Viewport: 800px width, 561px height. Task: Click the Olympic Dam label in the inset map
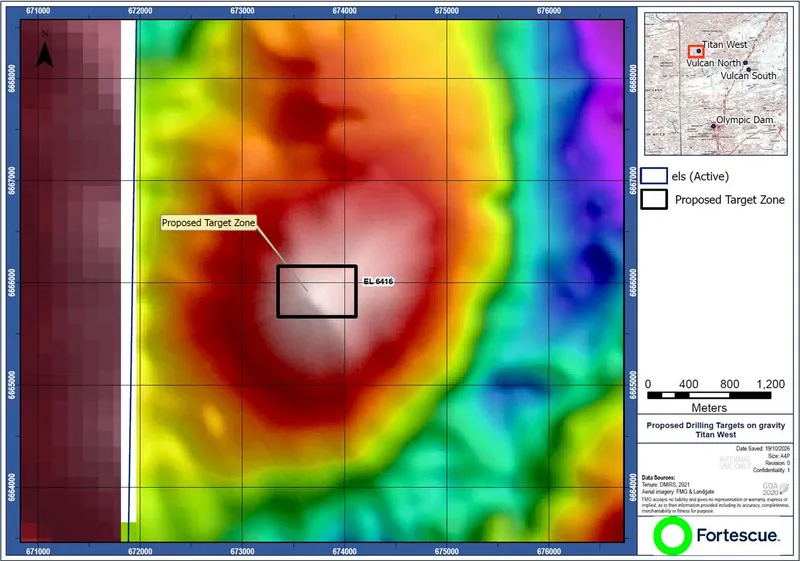(745, 120)
